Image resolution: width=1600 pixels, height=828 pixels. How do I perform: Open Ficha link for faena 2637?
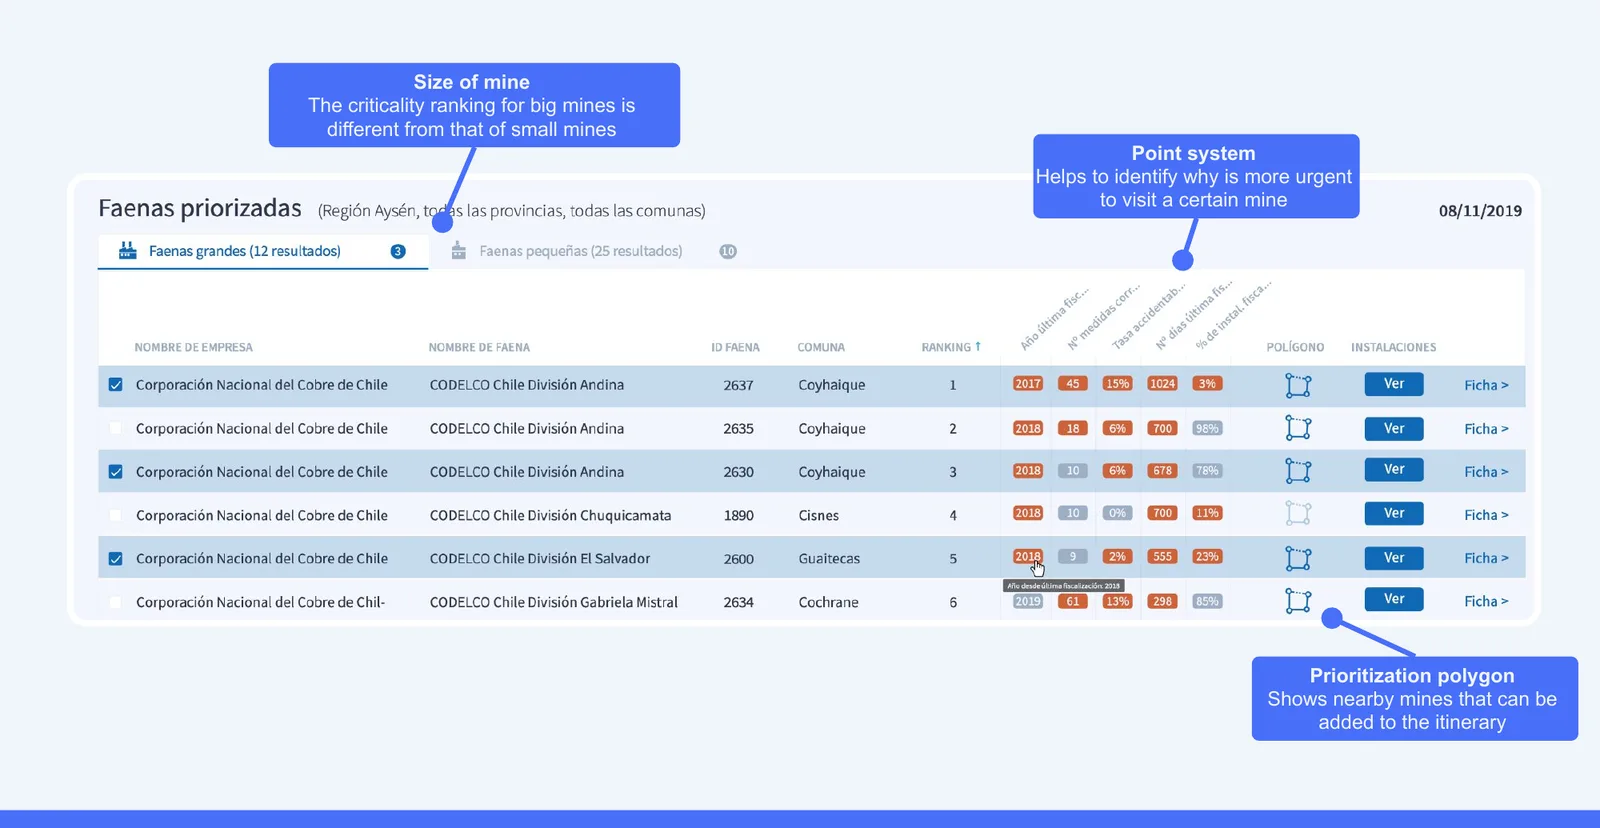1486,385
